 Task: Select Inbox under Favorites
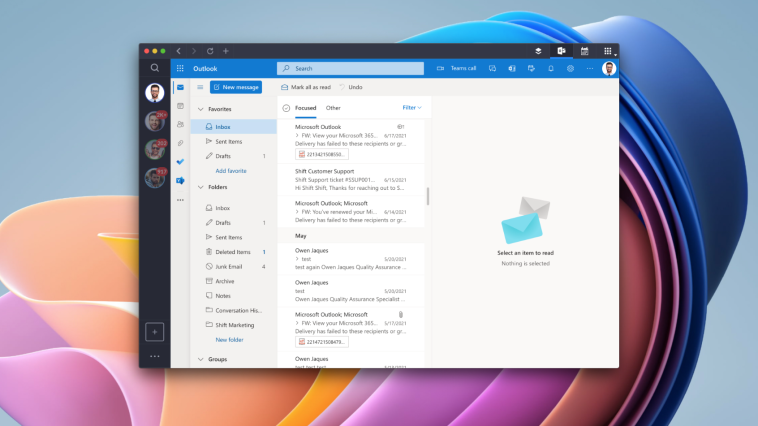233,127
